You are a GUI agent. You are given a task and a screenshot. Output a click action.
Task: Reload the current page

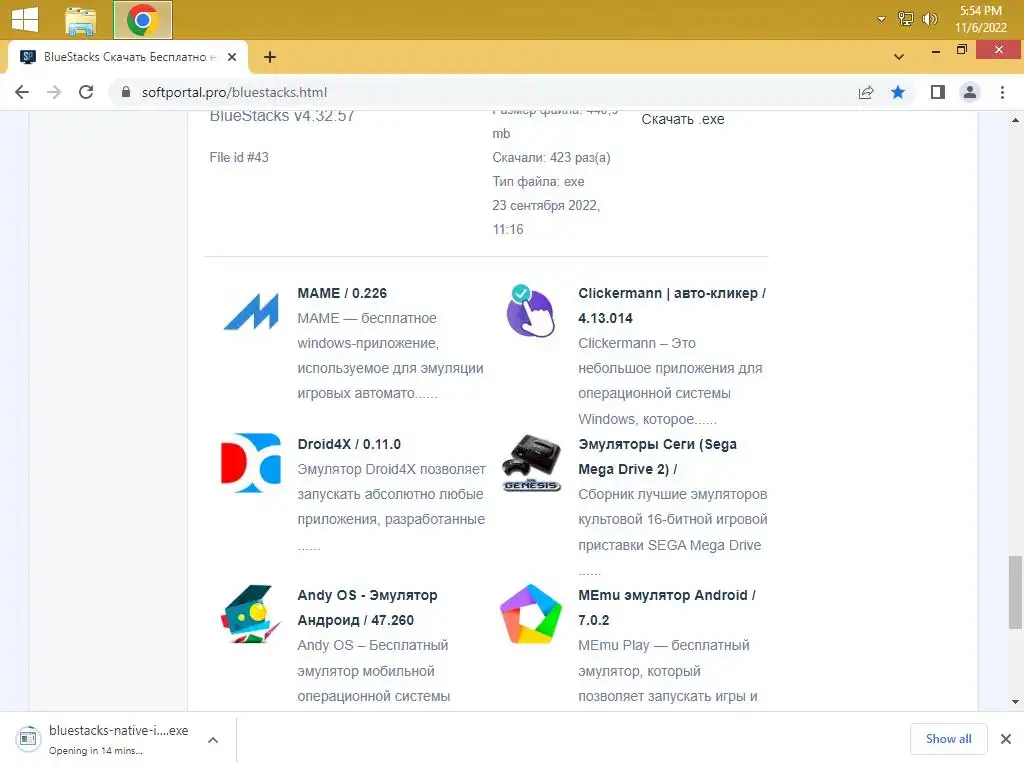[x=86, y=92]
